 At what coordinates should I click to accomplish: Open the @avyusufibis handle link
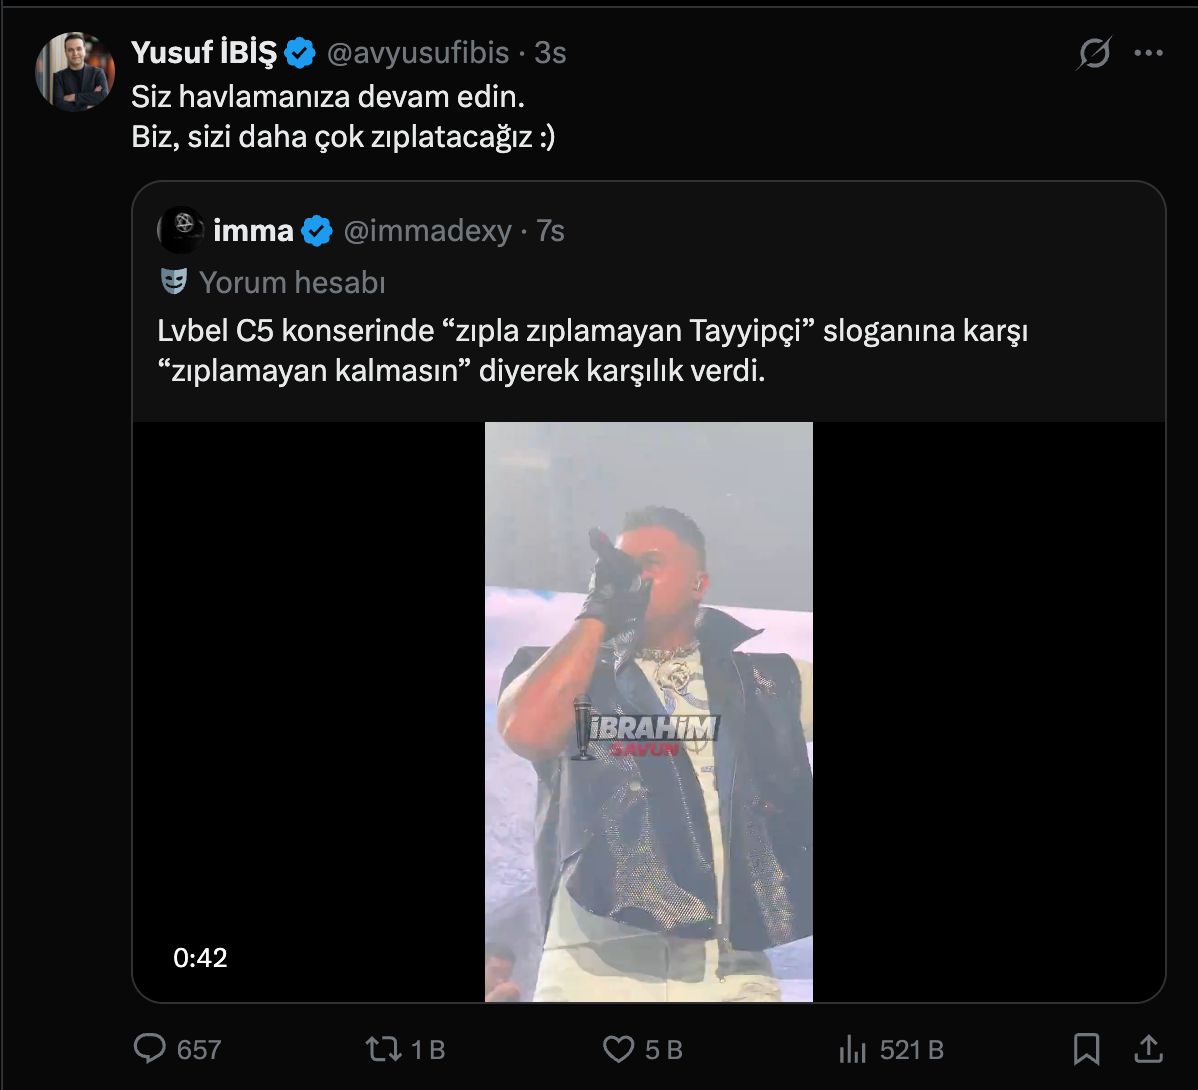tap(418, 53)
